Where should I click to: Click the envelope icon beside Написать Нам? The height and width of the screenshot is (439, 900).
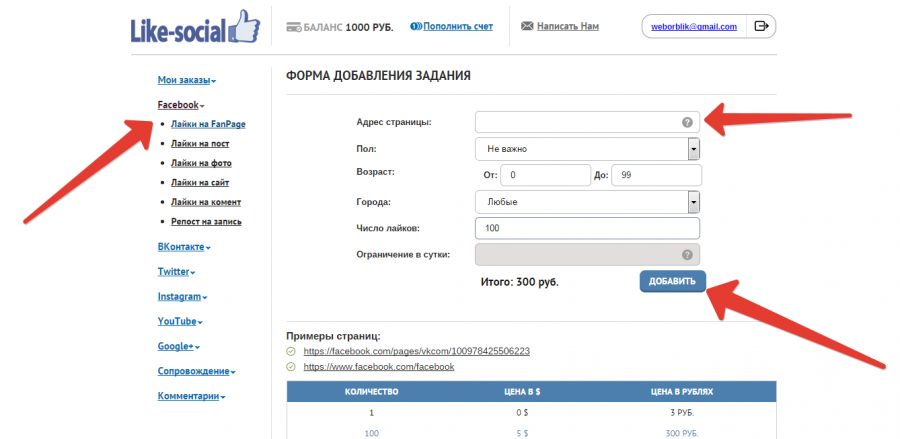coord(527,26)
